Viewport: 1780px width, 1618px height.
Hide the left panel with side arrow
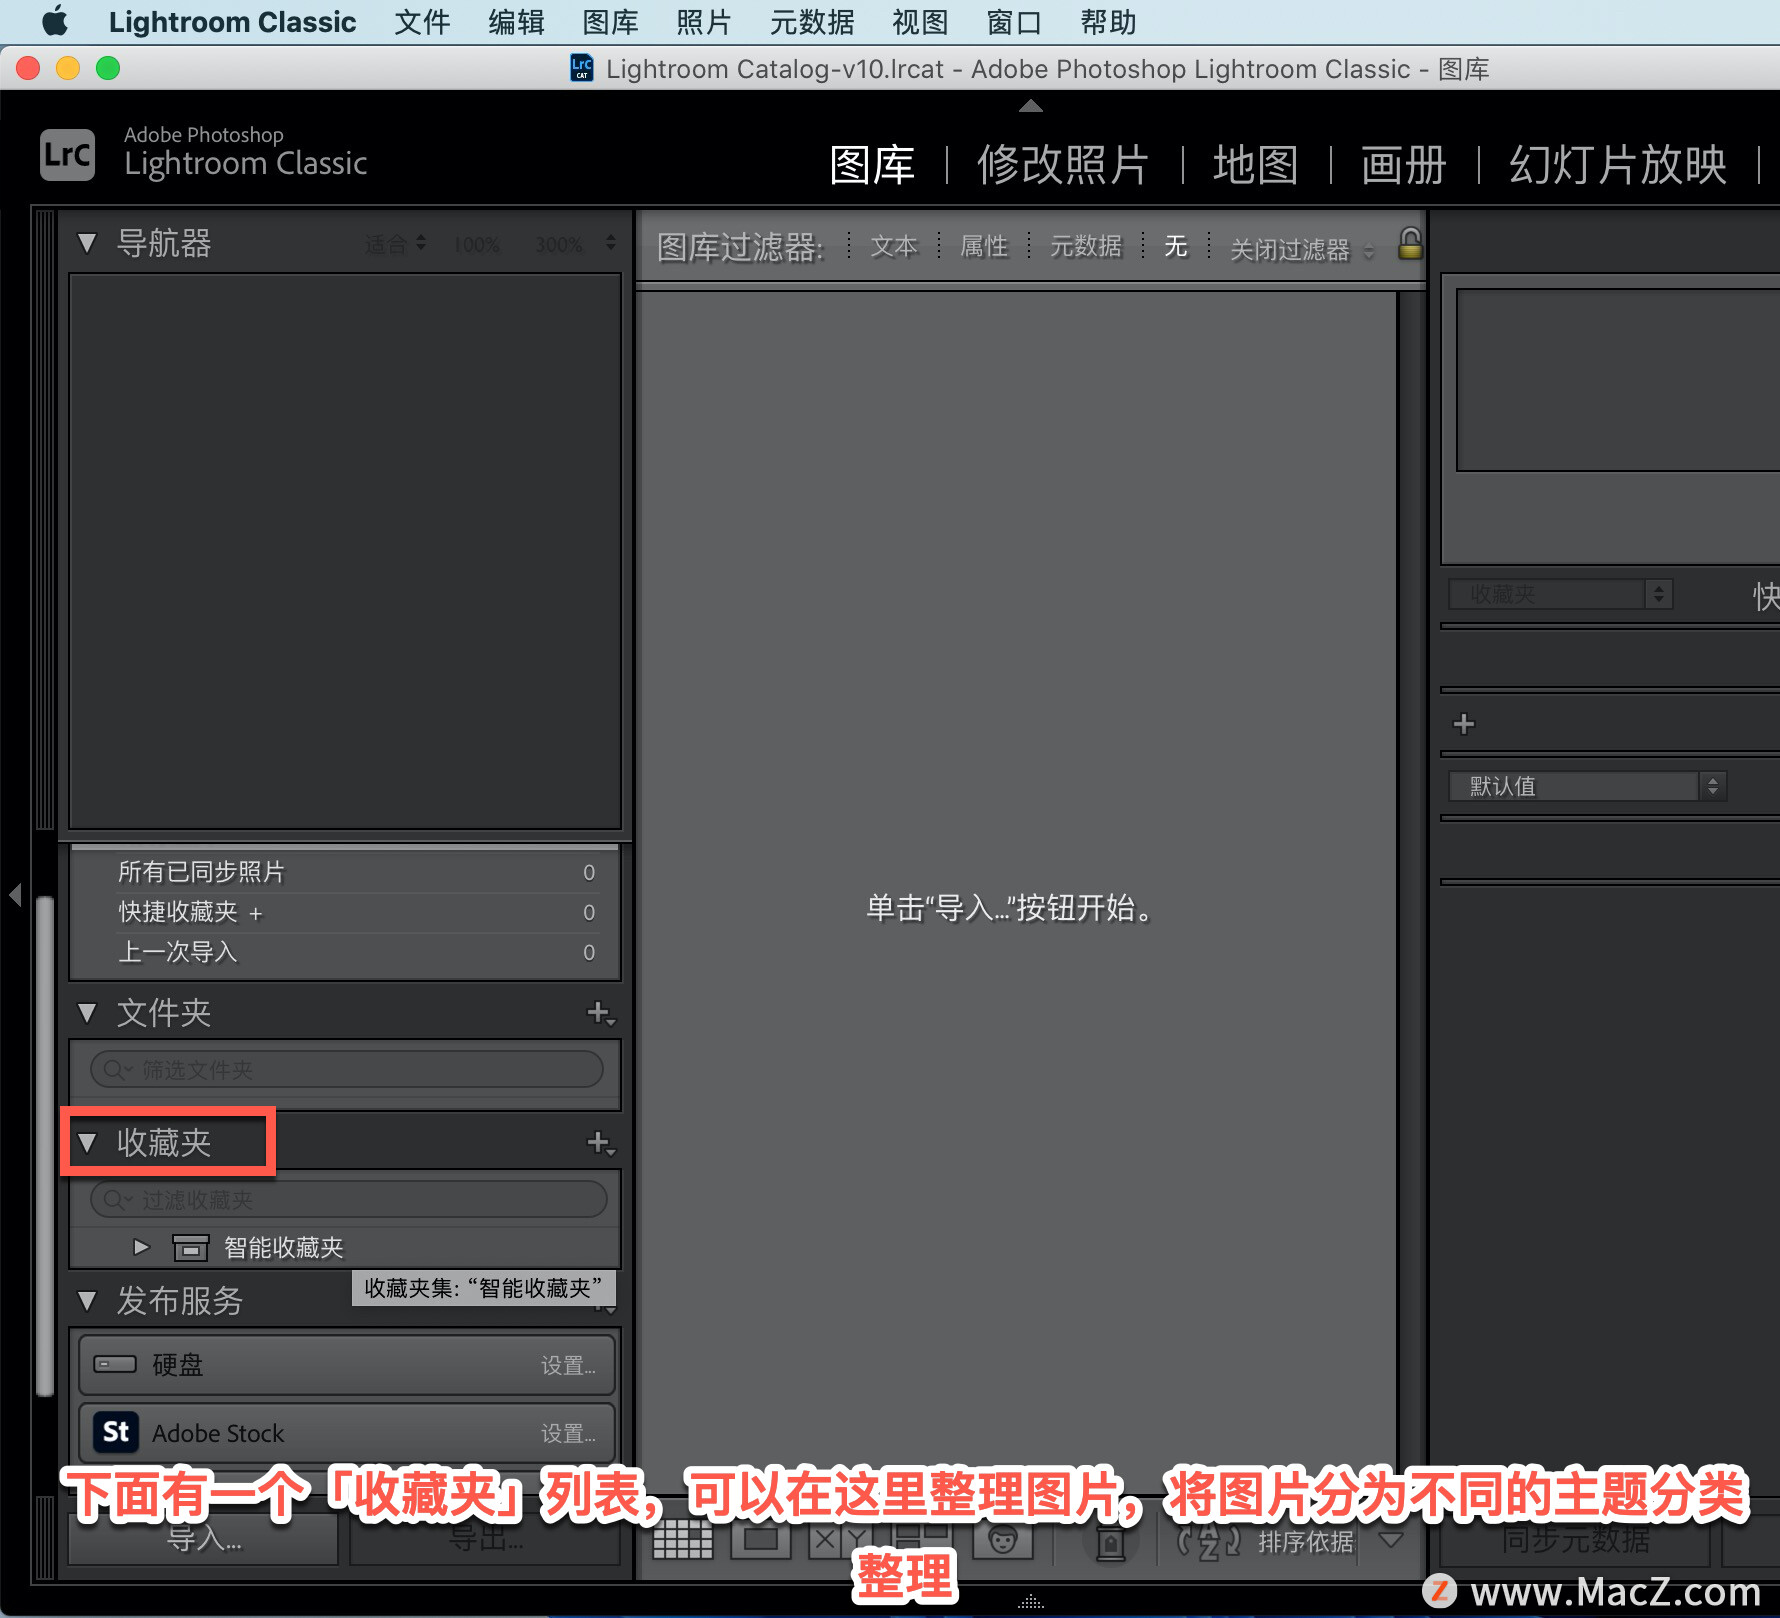pyautogui.click(x=15, y=894)
